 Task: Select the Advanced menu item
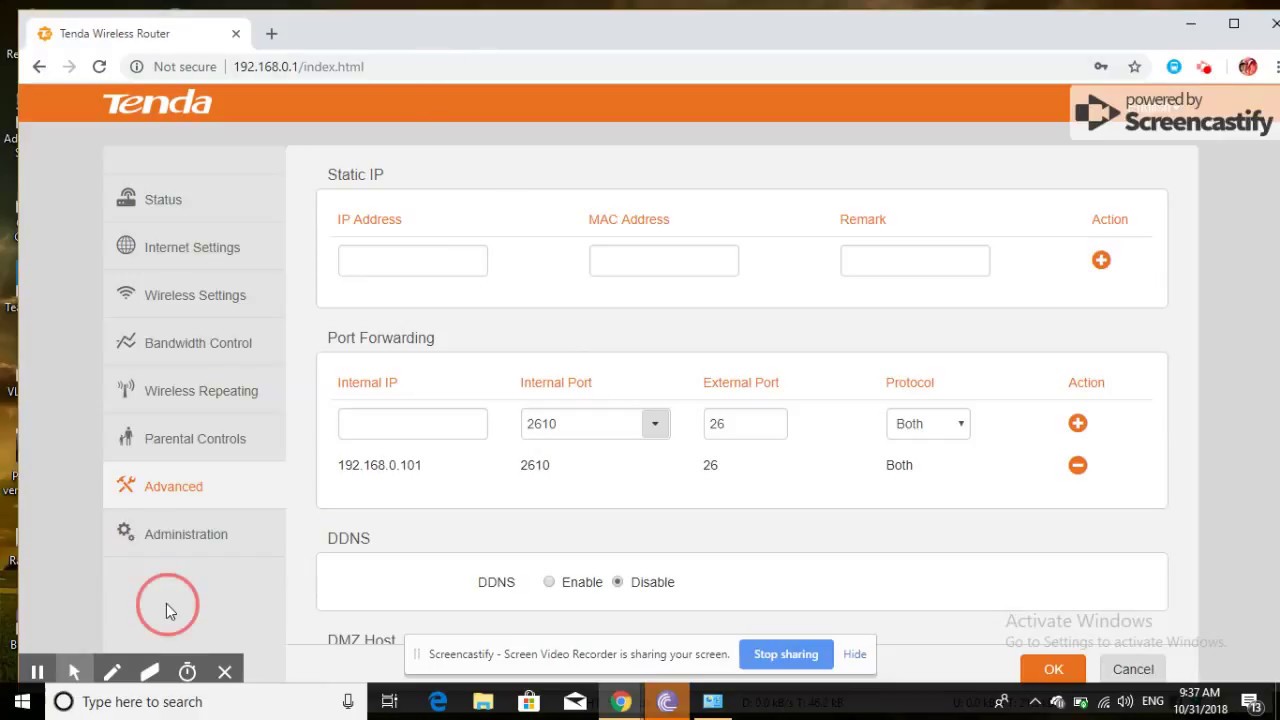tap(173, 487)
